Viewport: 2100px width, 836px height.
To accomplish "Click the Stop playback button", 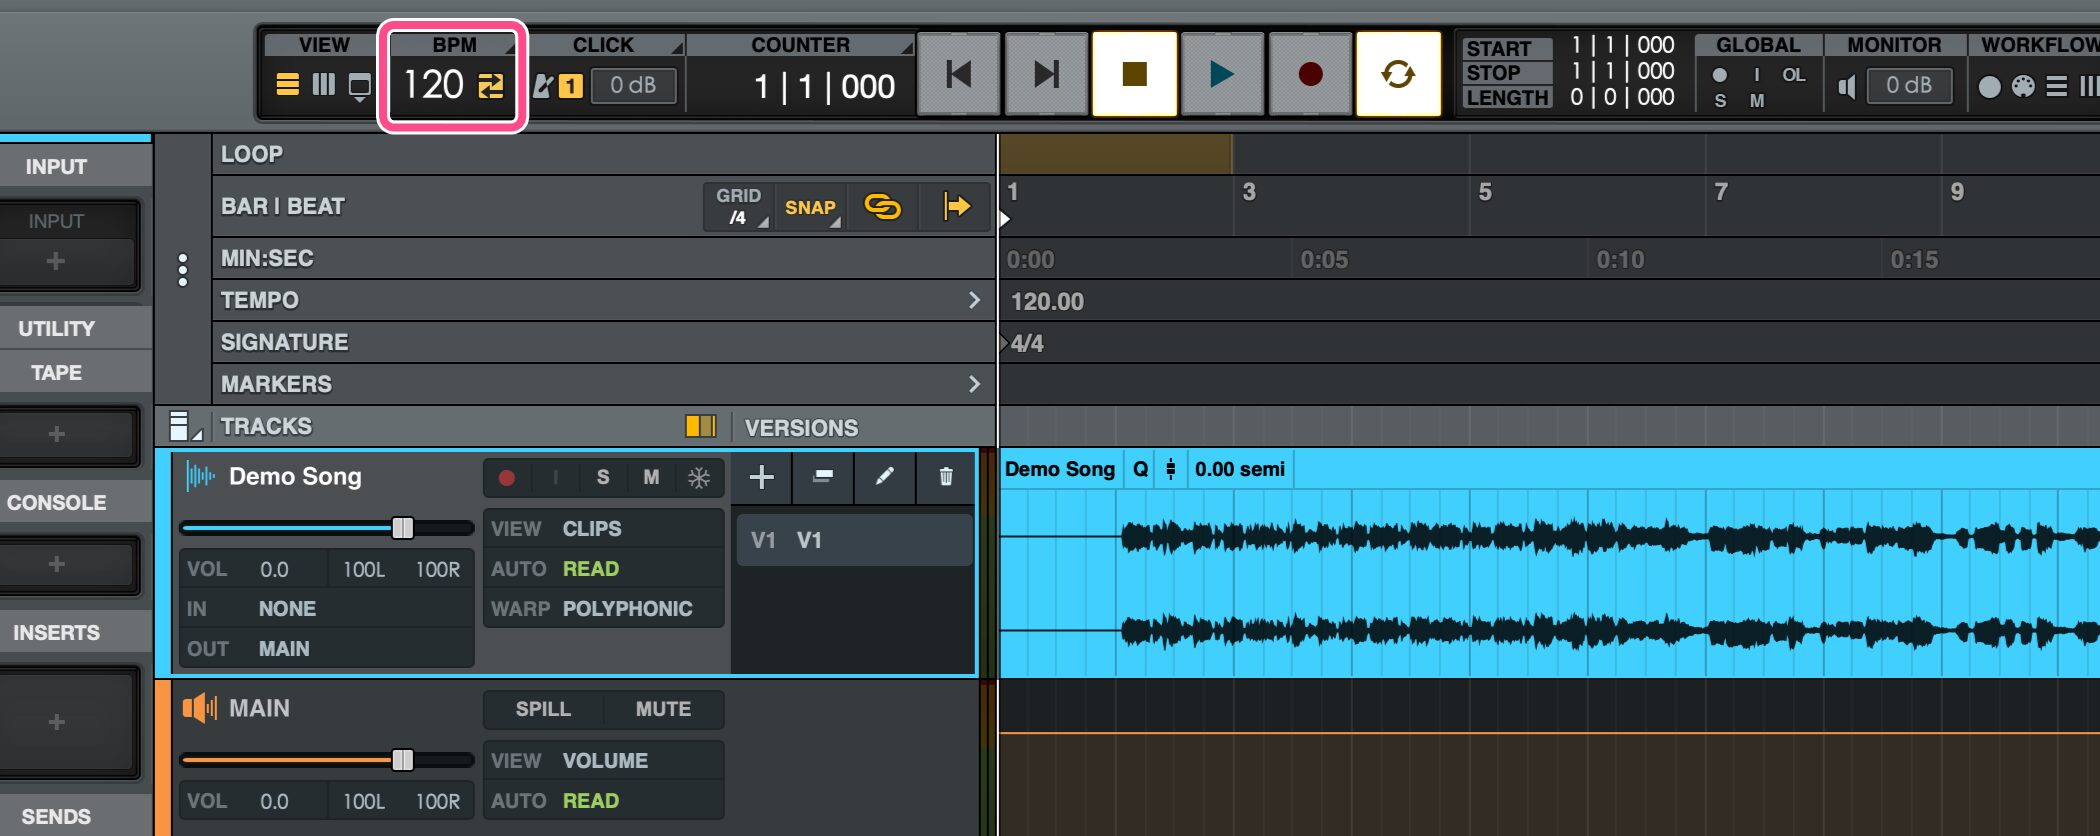I will (1134, 74).
